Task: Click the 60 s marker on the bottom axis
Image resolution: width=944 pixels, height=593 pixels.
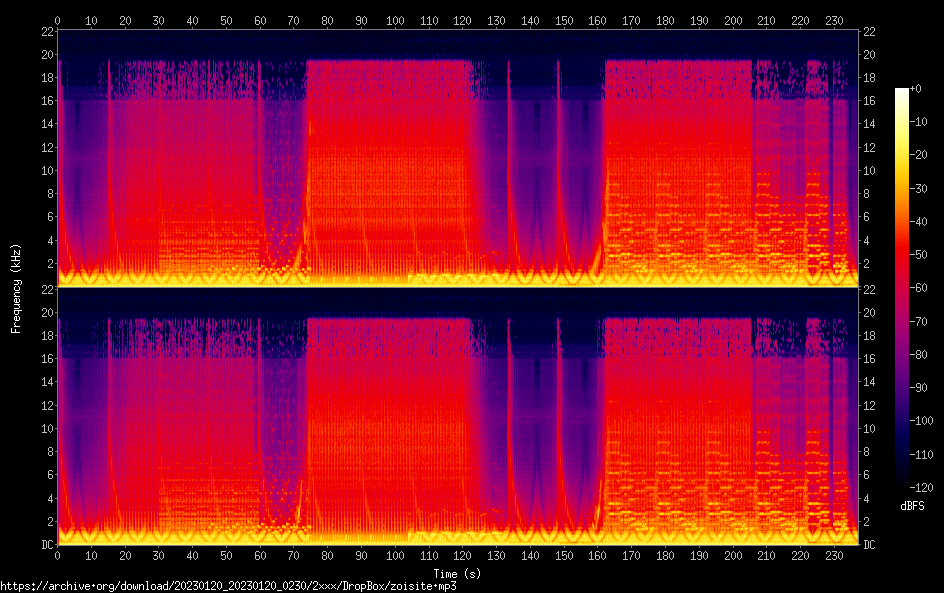Action: 260,555
